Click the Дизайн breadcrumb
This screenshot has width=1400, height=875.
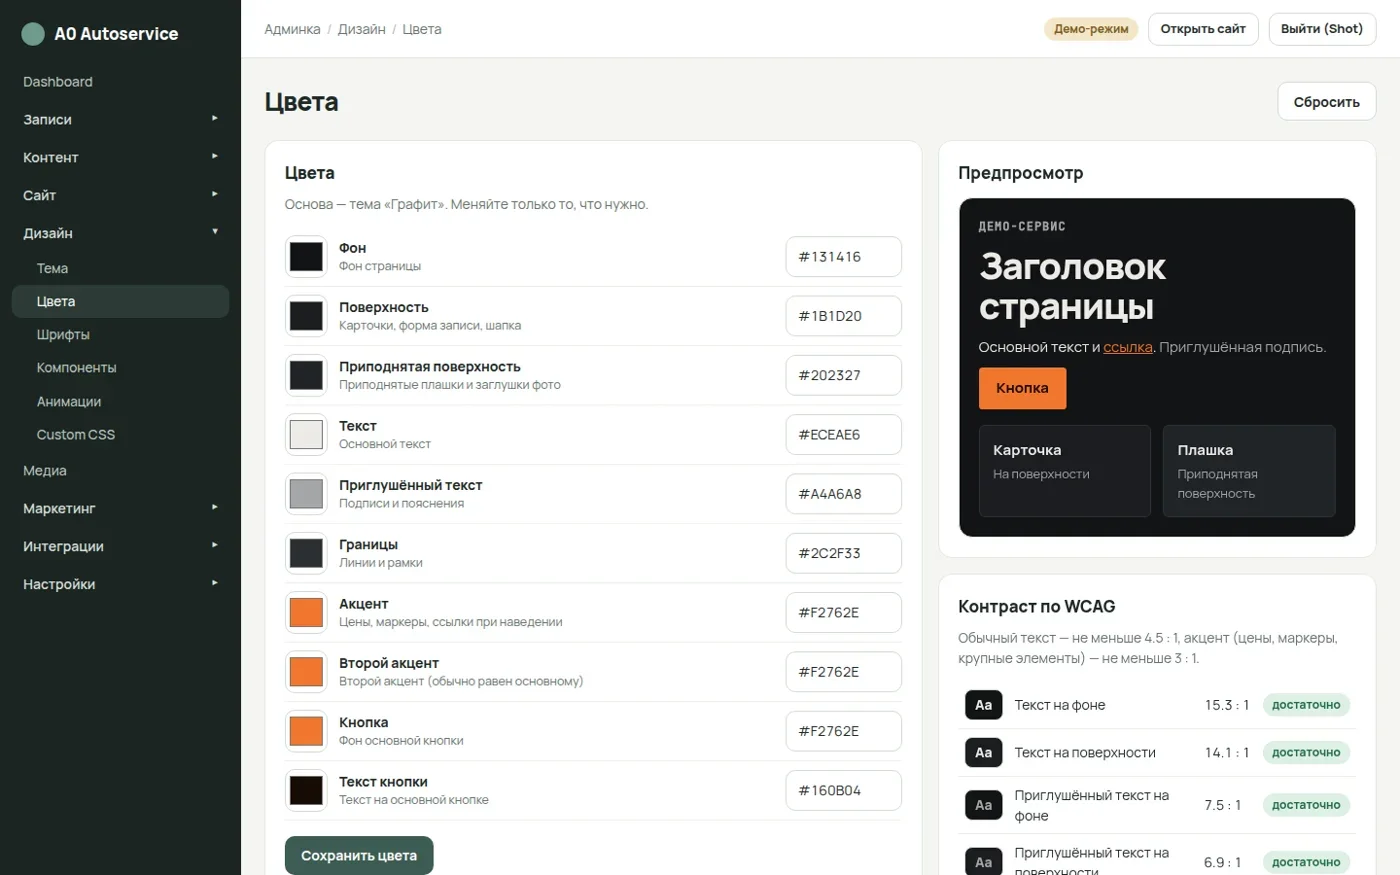coord(361,29)
